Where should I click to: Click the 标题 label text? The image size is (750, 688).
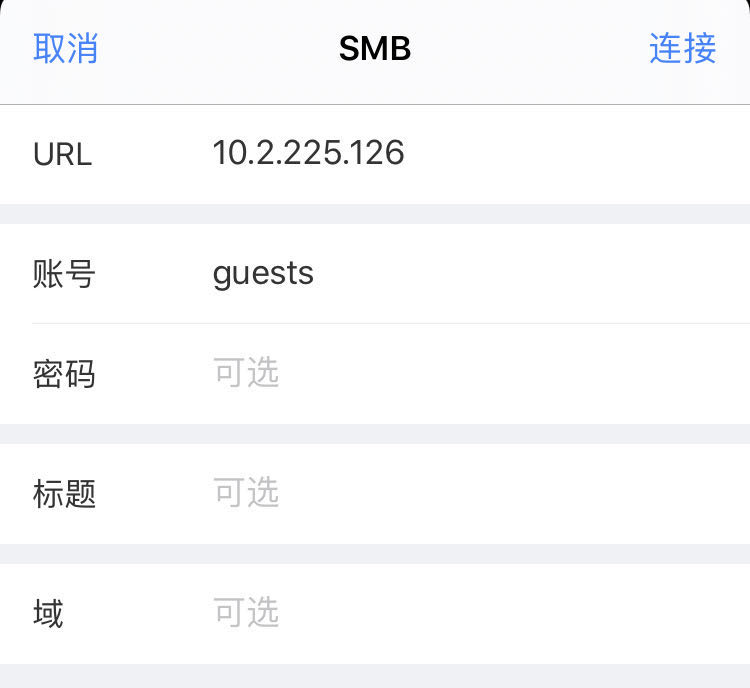click(x=64, y=494)
